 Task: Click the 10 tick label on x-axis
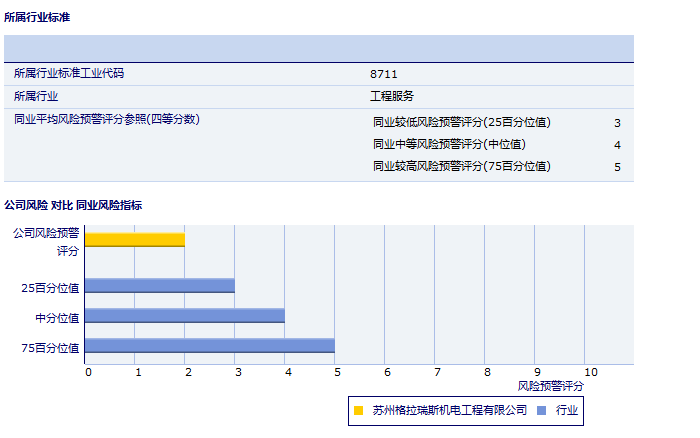pos(591,372)
